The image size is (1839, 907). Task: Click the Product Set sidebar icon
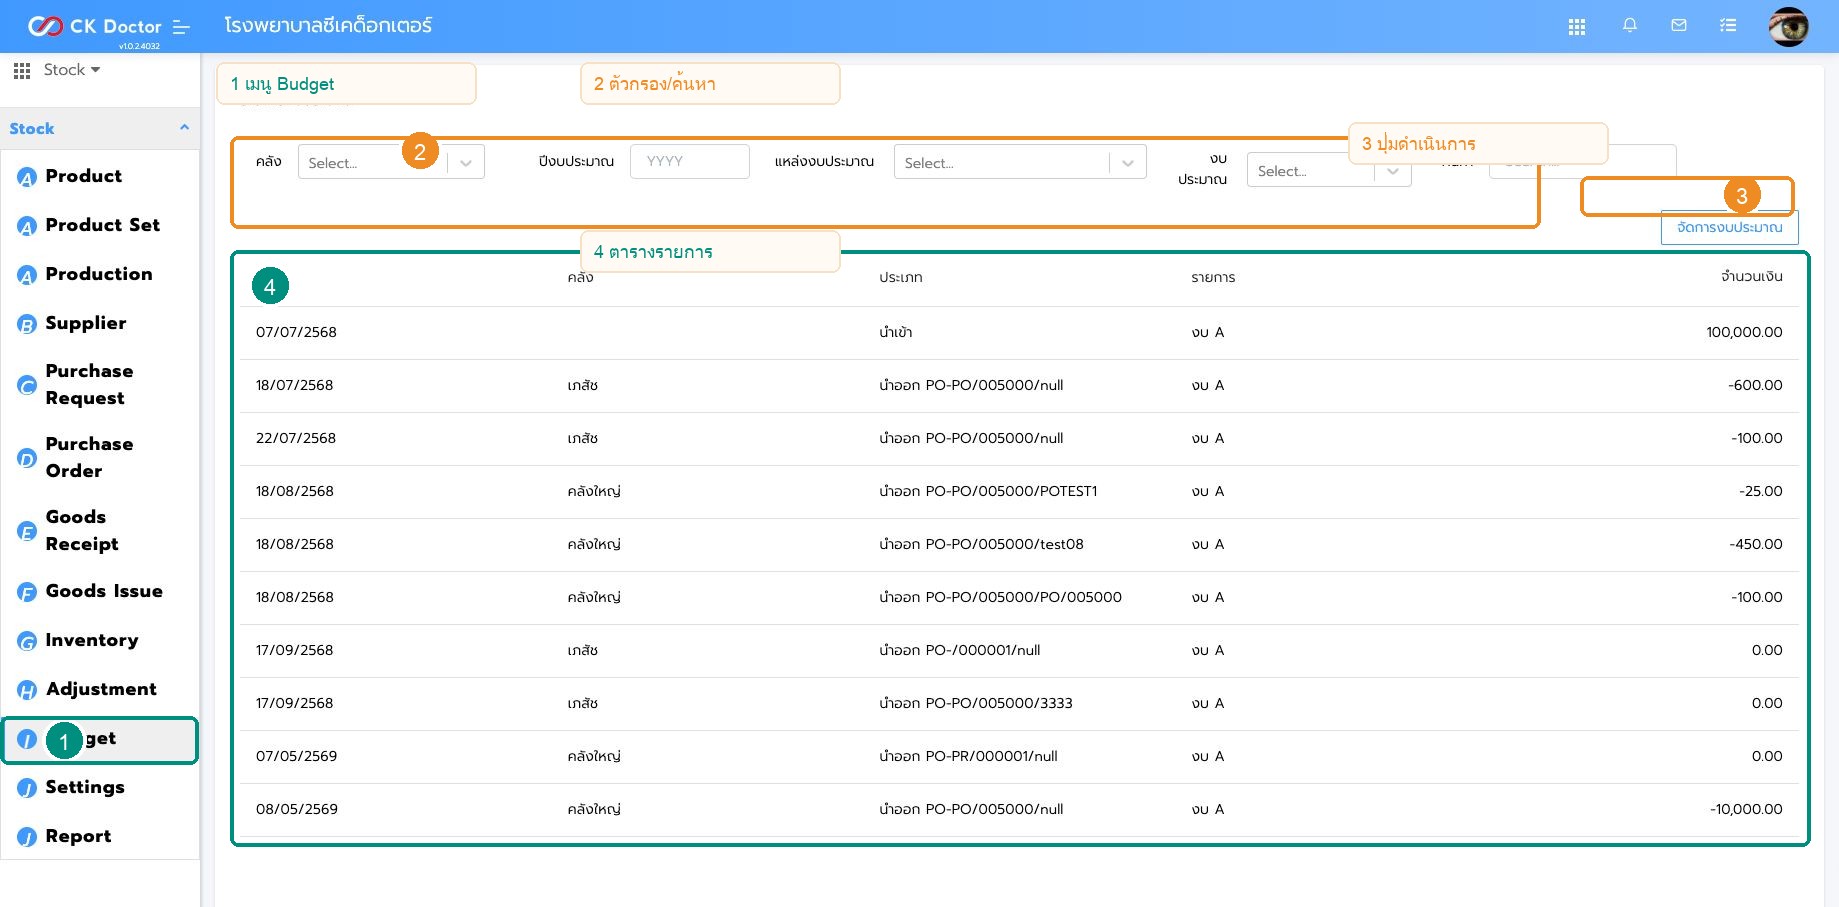coord(27,226)
